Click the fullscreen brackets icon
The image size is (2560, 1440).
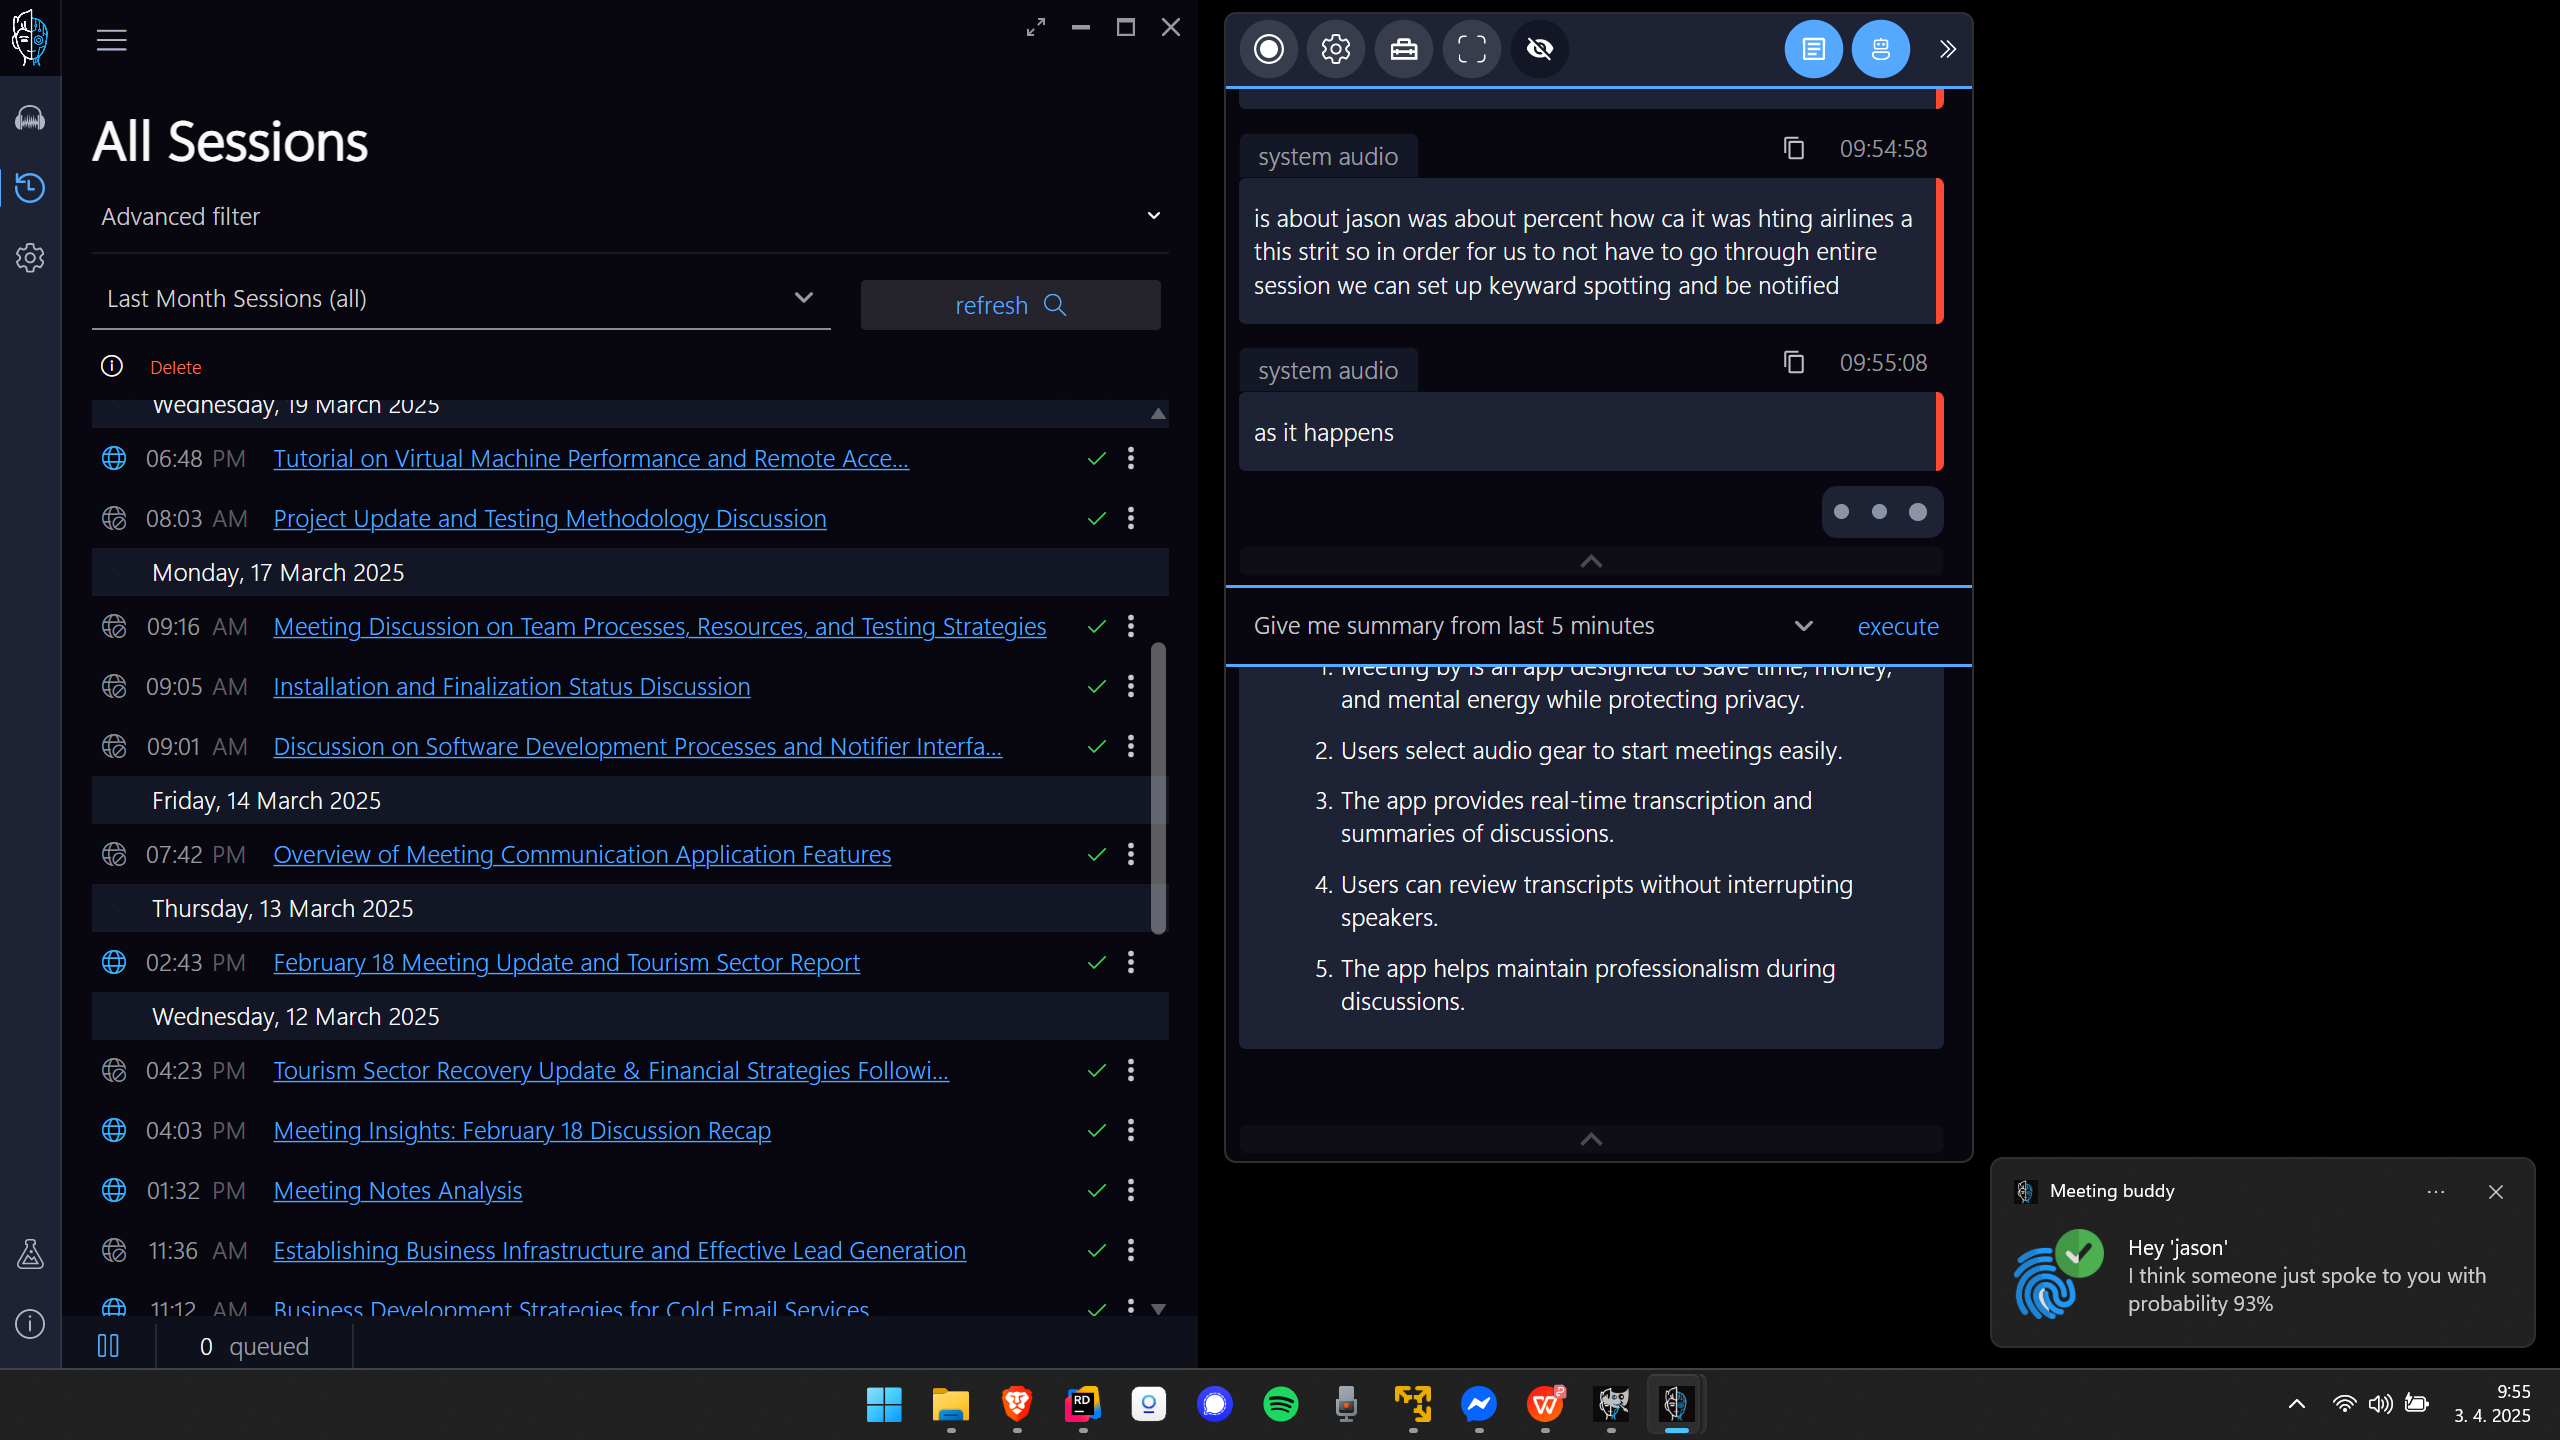(1472, 49)
